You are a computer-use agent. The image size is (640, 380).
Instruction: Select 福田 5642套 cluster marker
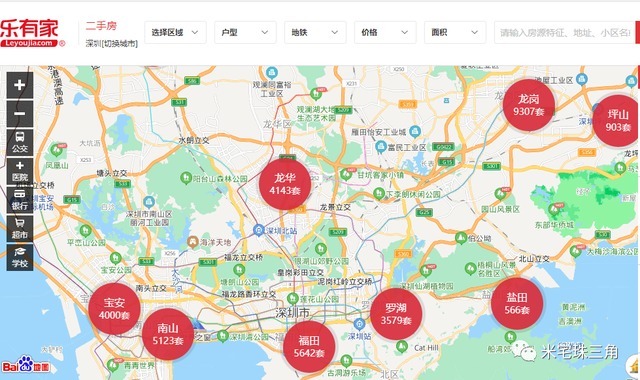click(x=309, y=347)
